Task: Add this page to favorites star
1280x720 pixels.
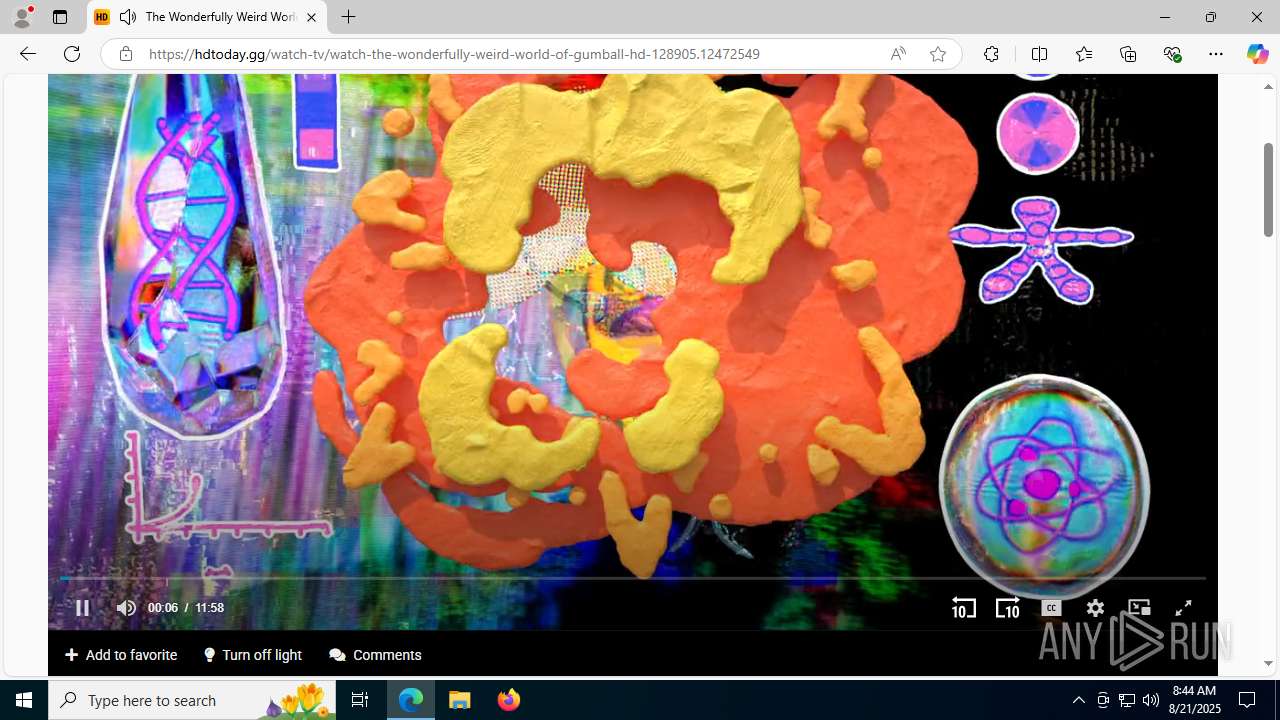Action: 938,54
